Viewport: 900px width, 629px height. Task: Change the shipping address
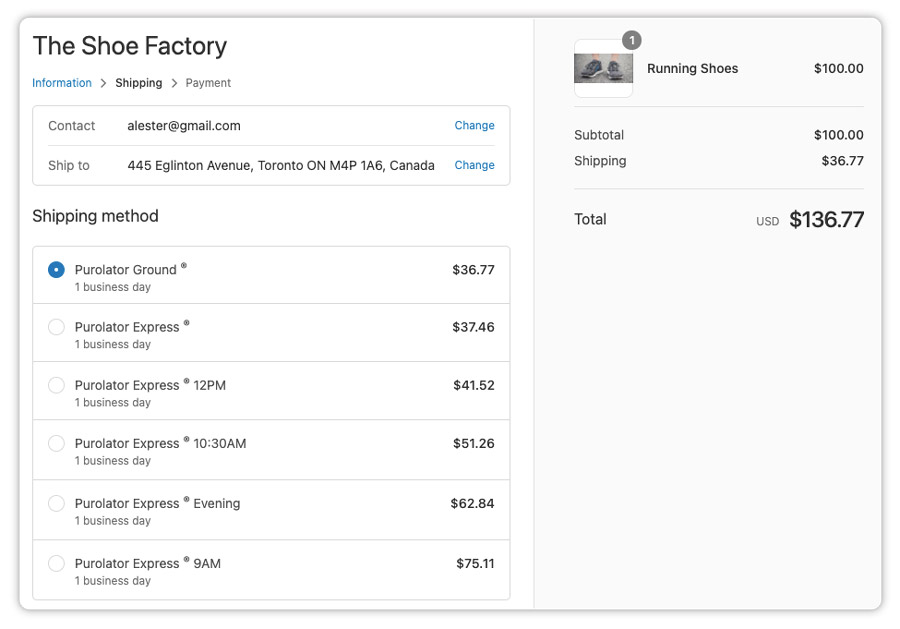[x=474, y=165]
